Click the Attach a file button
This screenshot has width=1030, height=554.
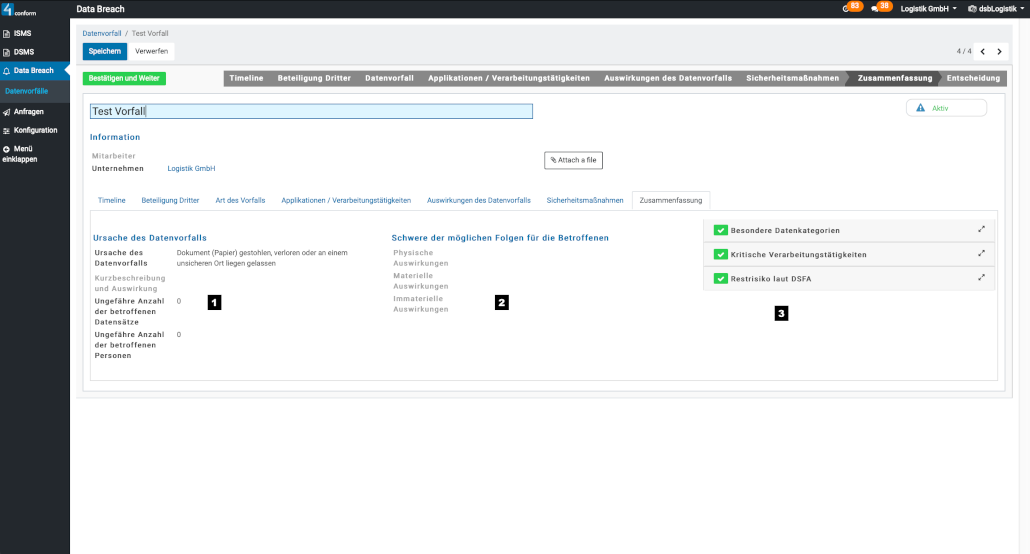point(574,160)
